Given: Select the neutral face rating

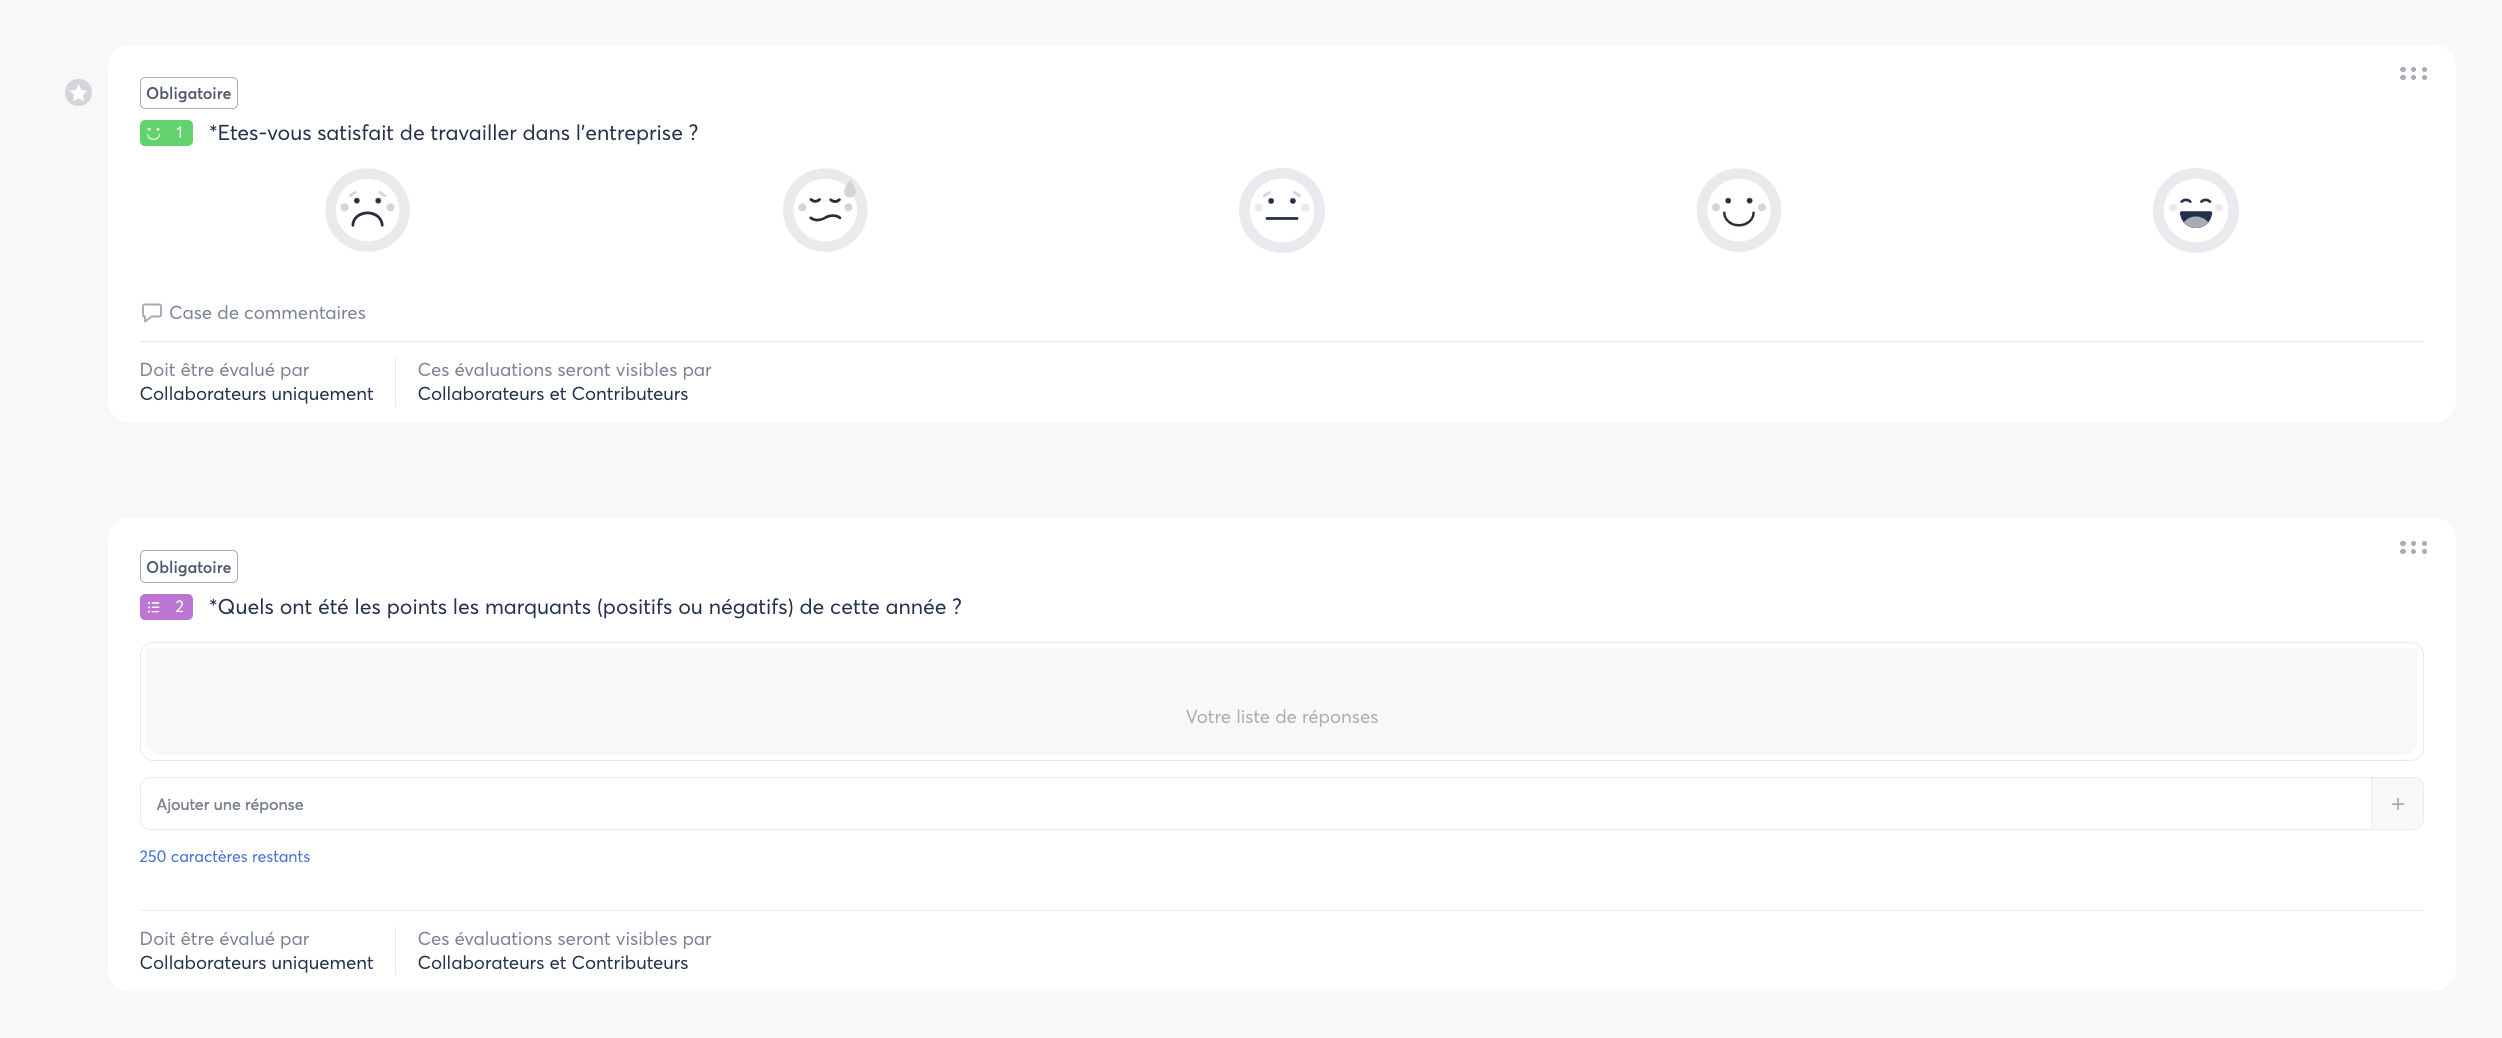Looking at the screenshot, I should coord(1281,210).
